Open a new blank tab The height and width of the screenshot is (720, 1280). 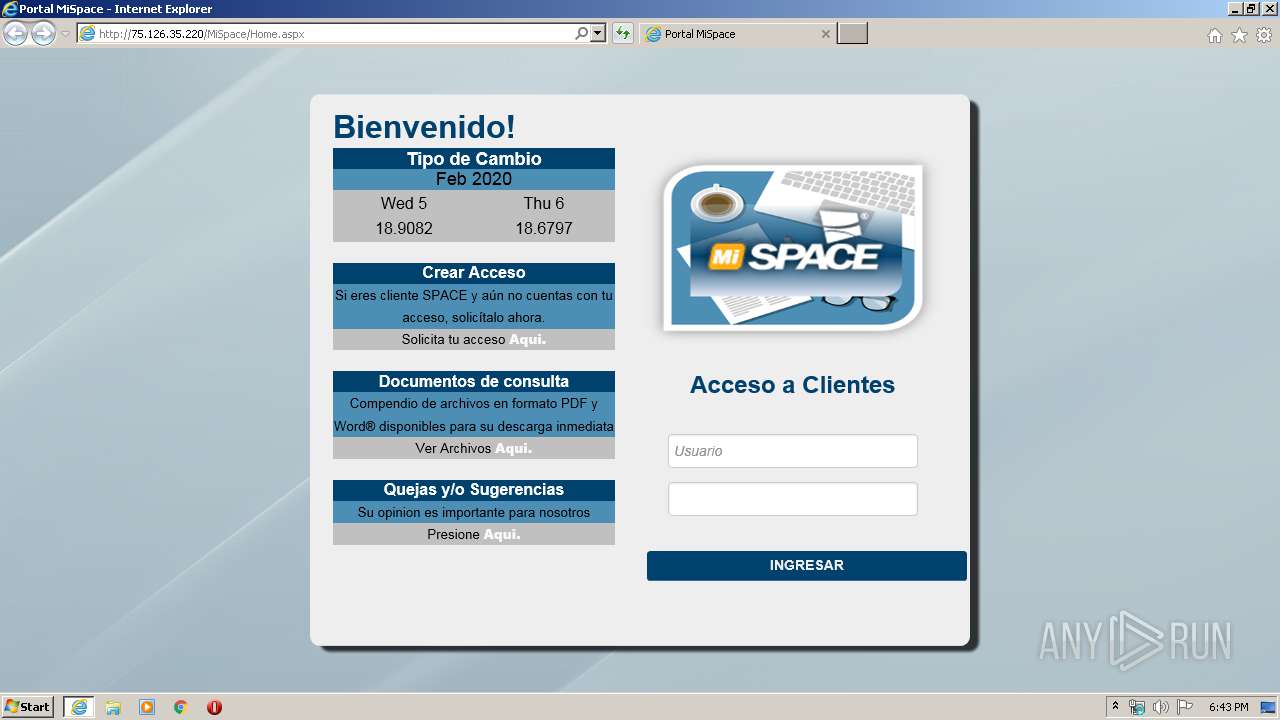852,34
